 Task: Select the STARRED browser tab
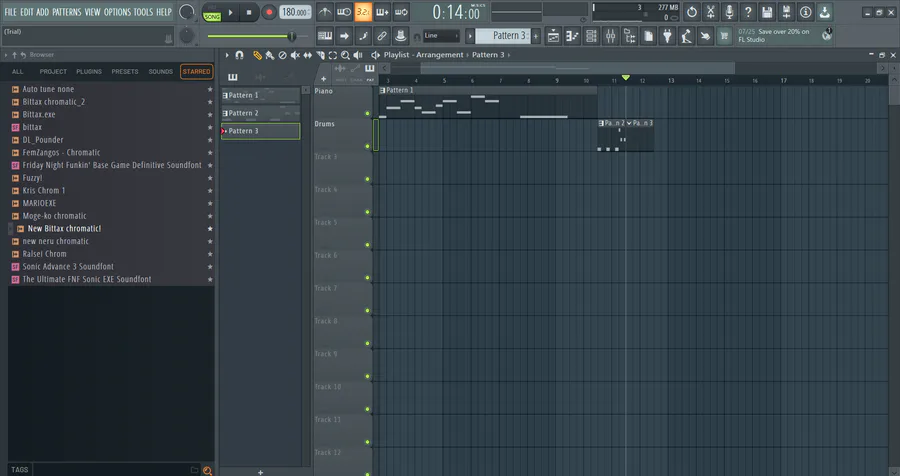pos(196,72)
